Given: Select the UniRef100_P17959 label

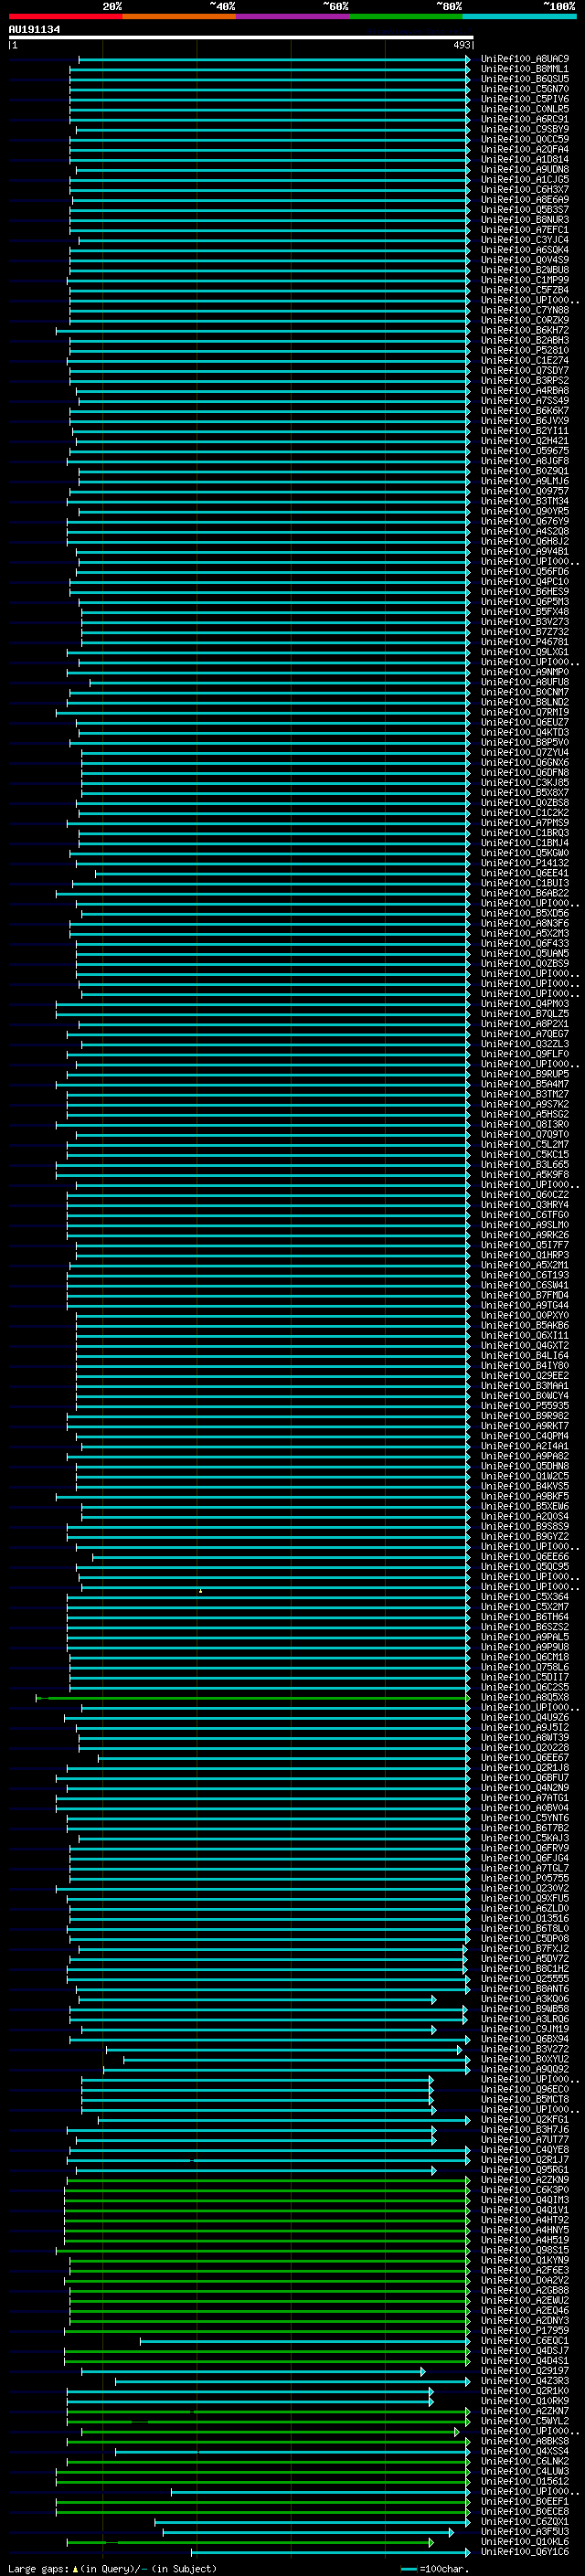Looking at the screenshot, I should coord(525,2330).
